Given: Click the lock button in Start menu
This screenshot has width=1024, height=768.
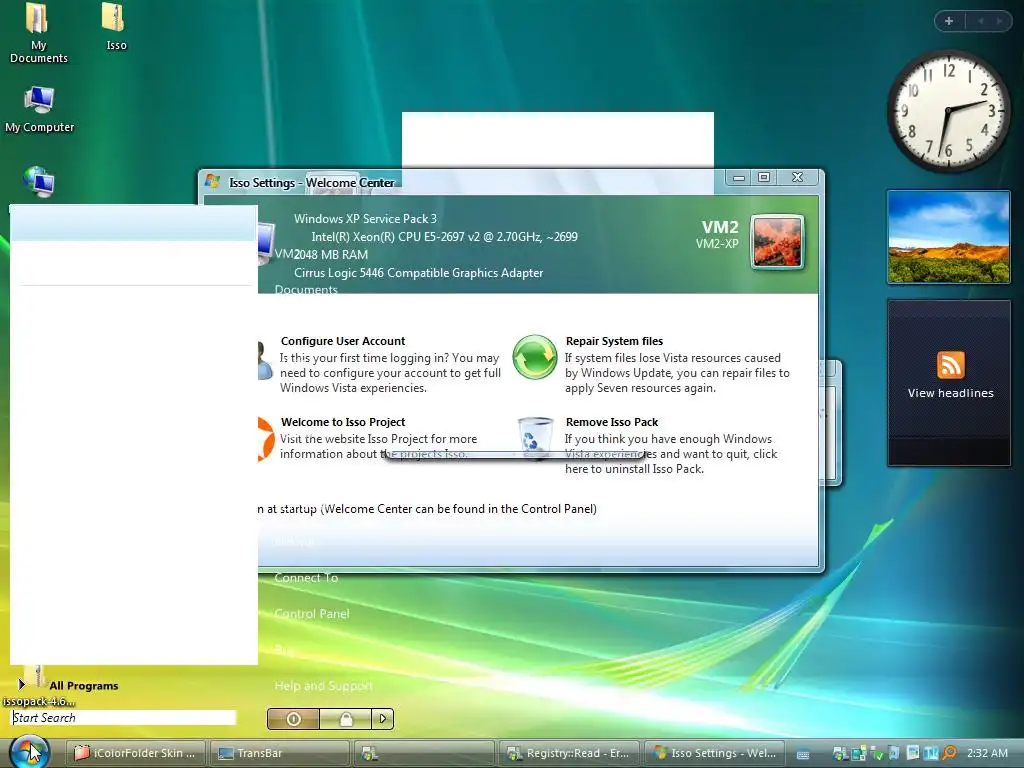Looking at the screenshot, I should [345, 719].
